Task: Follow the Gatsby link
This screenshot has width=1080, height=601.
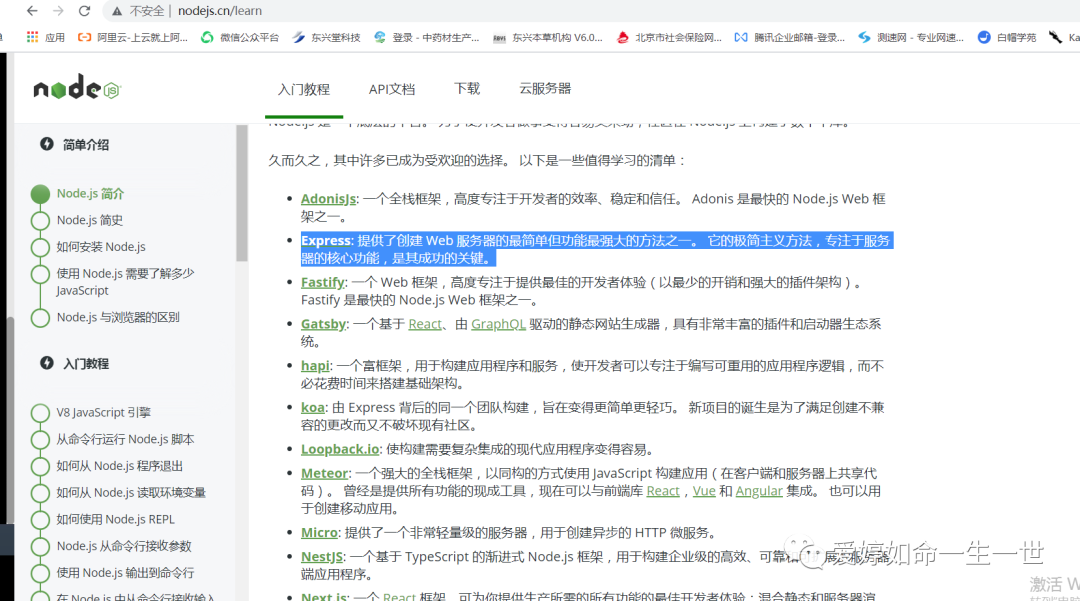Action: 324,324
